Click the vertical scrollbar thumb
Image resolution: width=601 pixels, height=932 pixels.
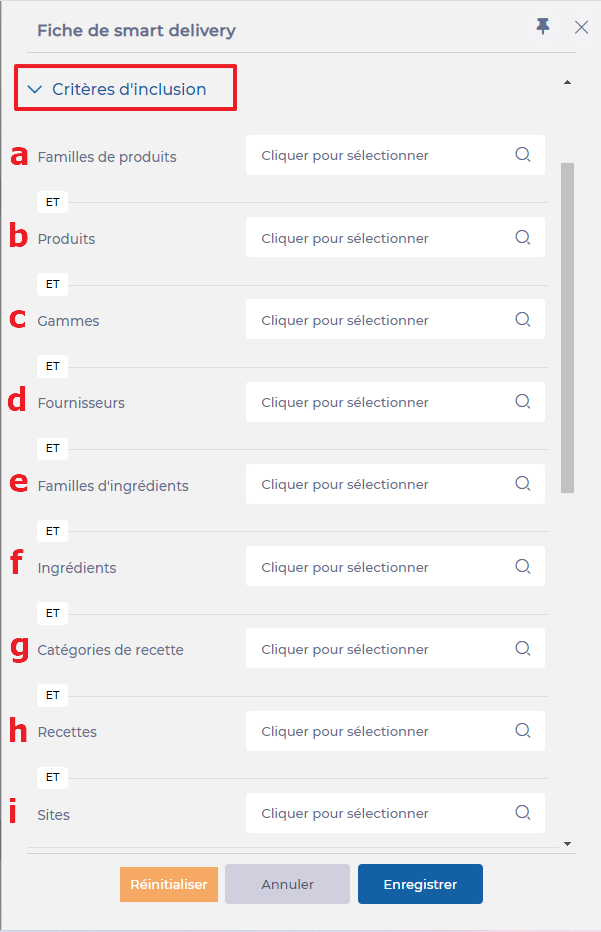[567, 327]
